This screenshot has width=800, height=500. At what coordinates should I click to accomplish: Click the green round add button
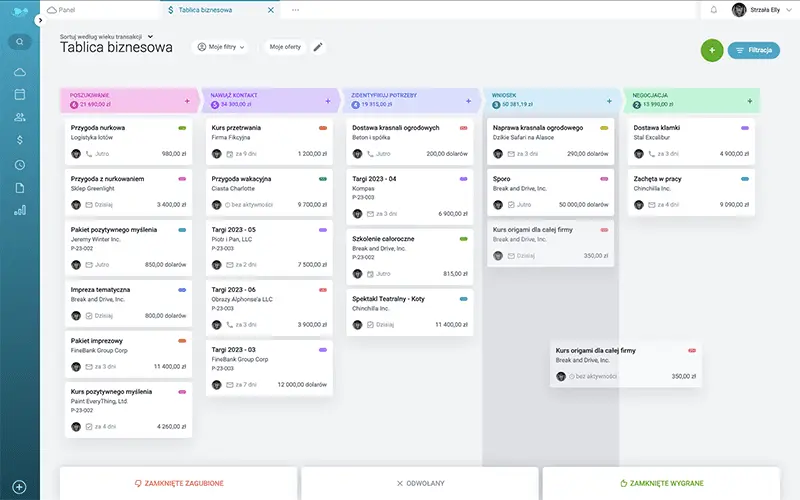tap(712, 50)
